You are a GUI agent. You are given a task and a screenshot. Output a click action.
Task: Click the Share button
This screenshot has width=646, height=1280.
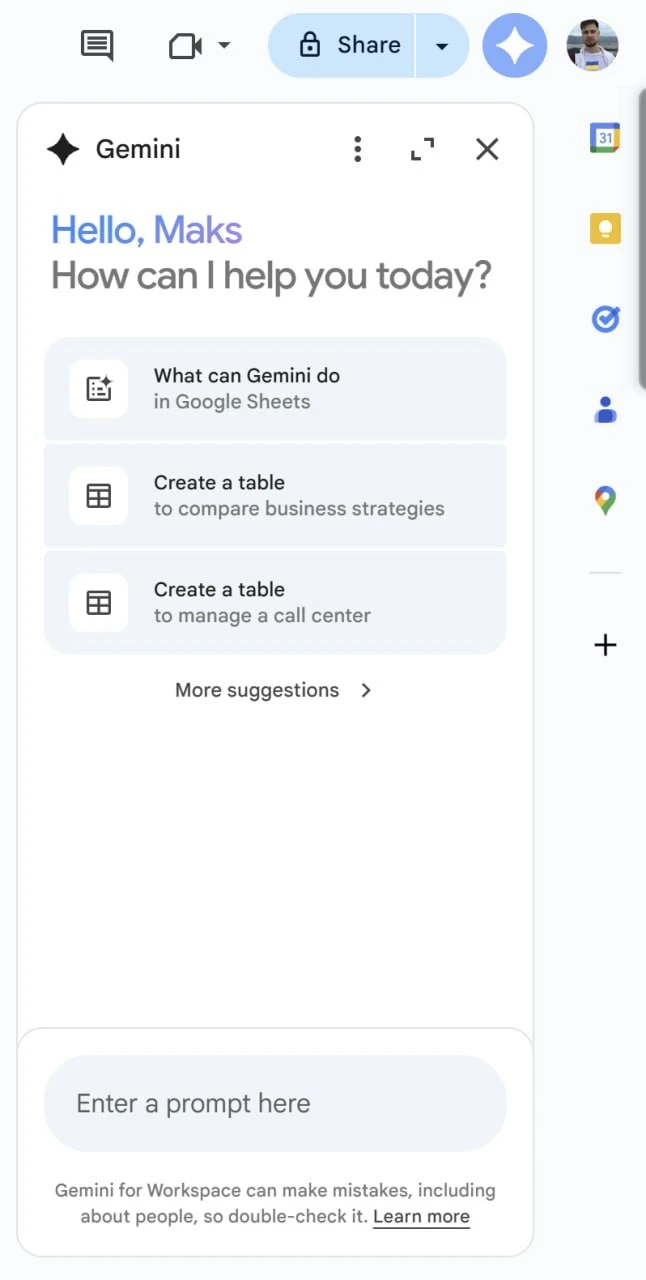(342, 45)
